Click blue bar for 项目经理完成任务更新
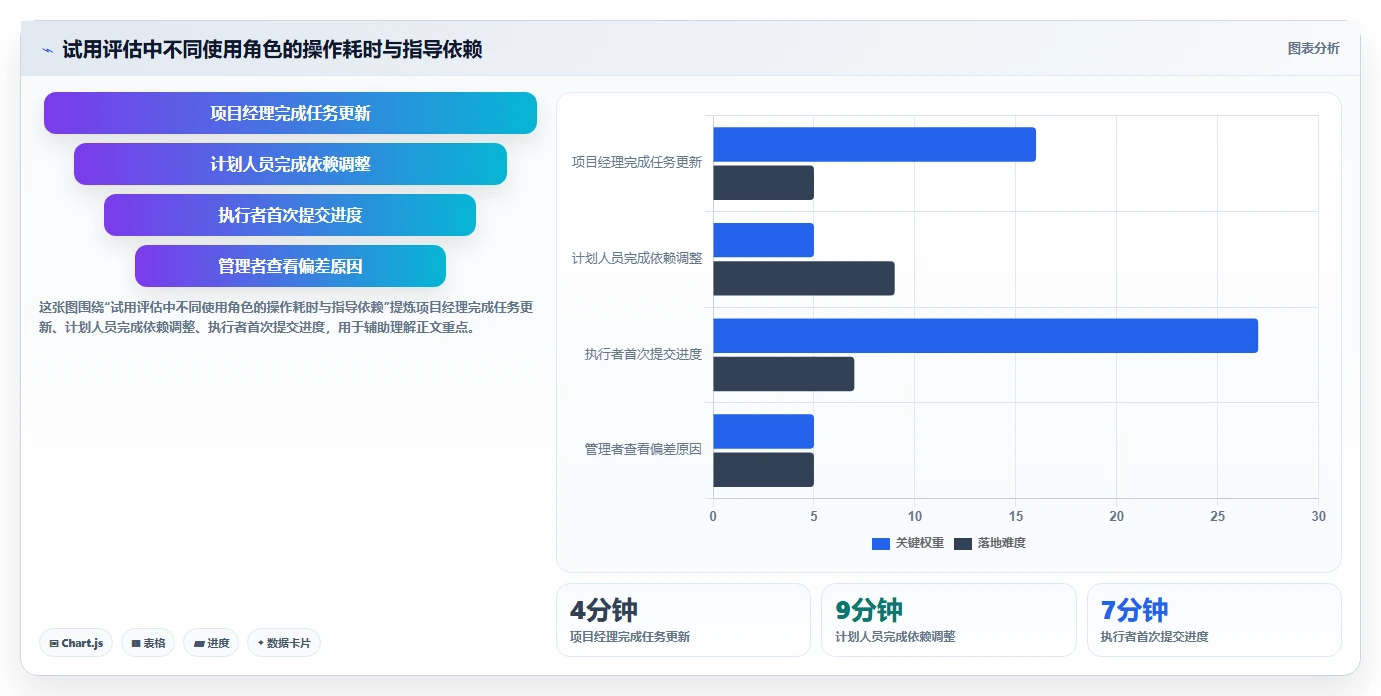Screen dimensions: 1381x696 874,145
